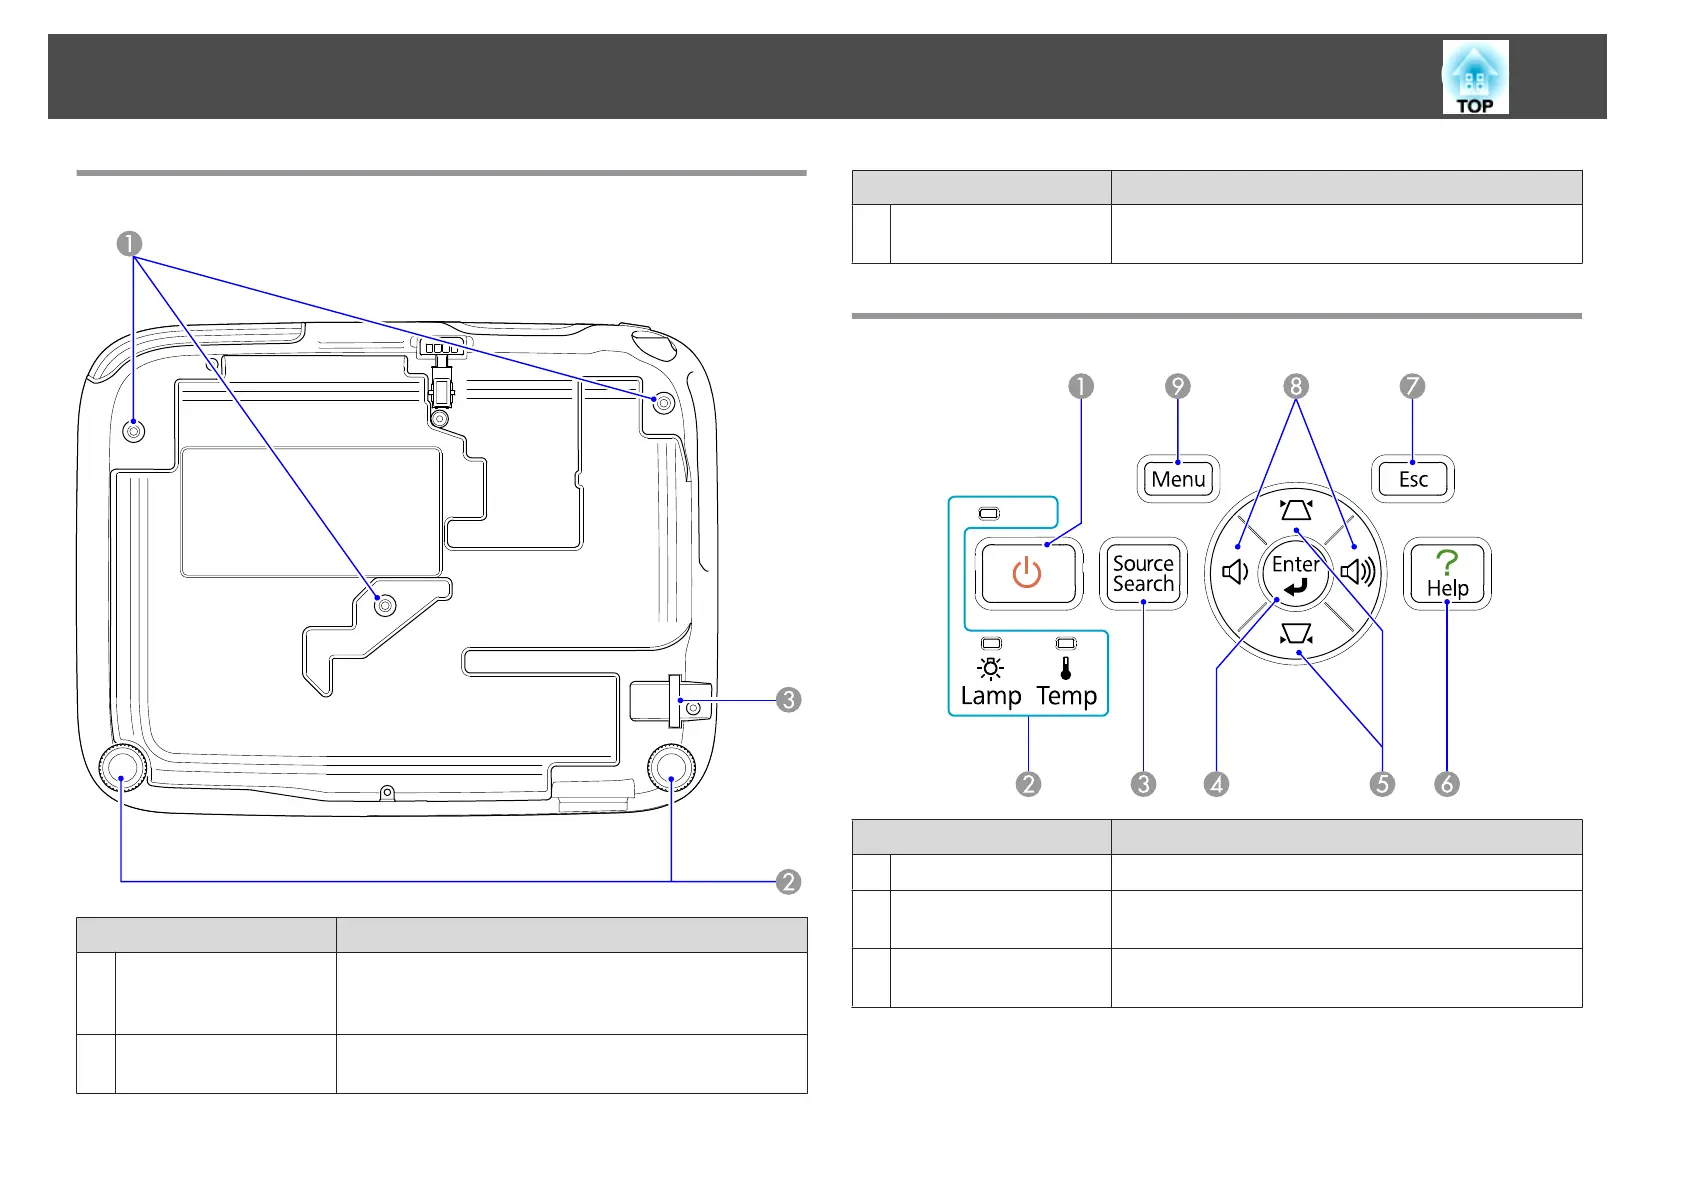Click the lower keystone trapezoid icon

[x=1296, y=633]
